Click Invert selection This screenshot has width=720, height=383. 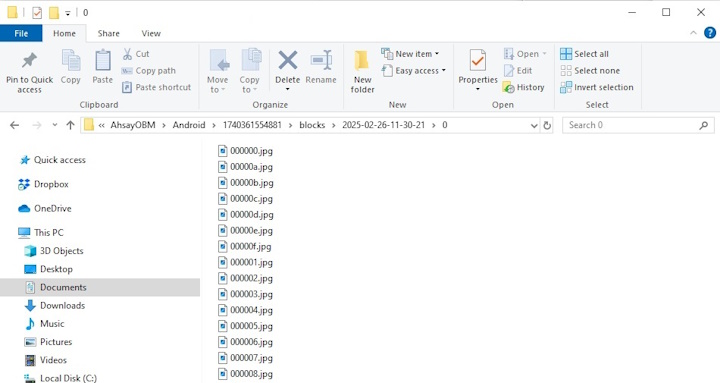[596, 87]
